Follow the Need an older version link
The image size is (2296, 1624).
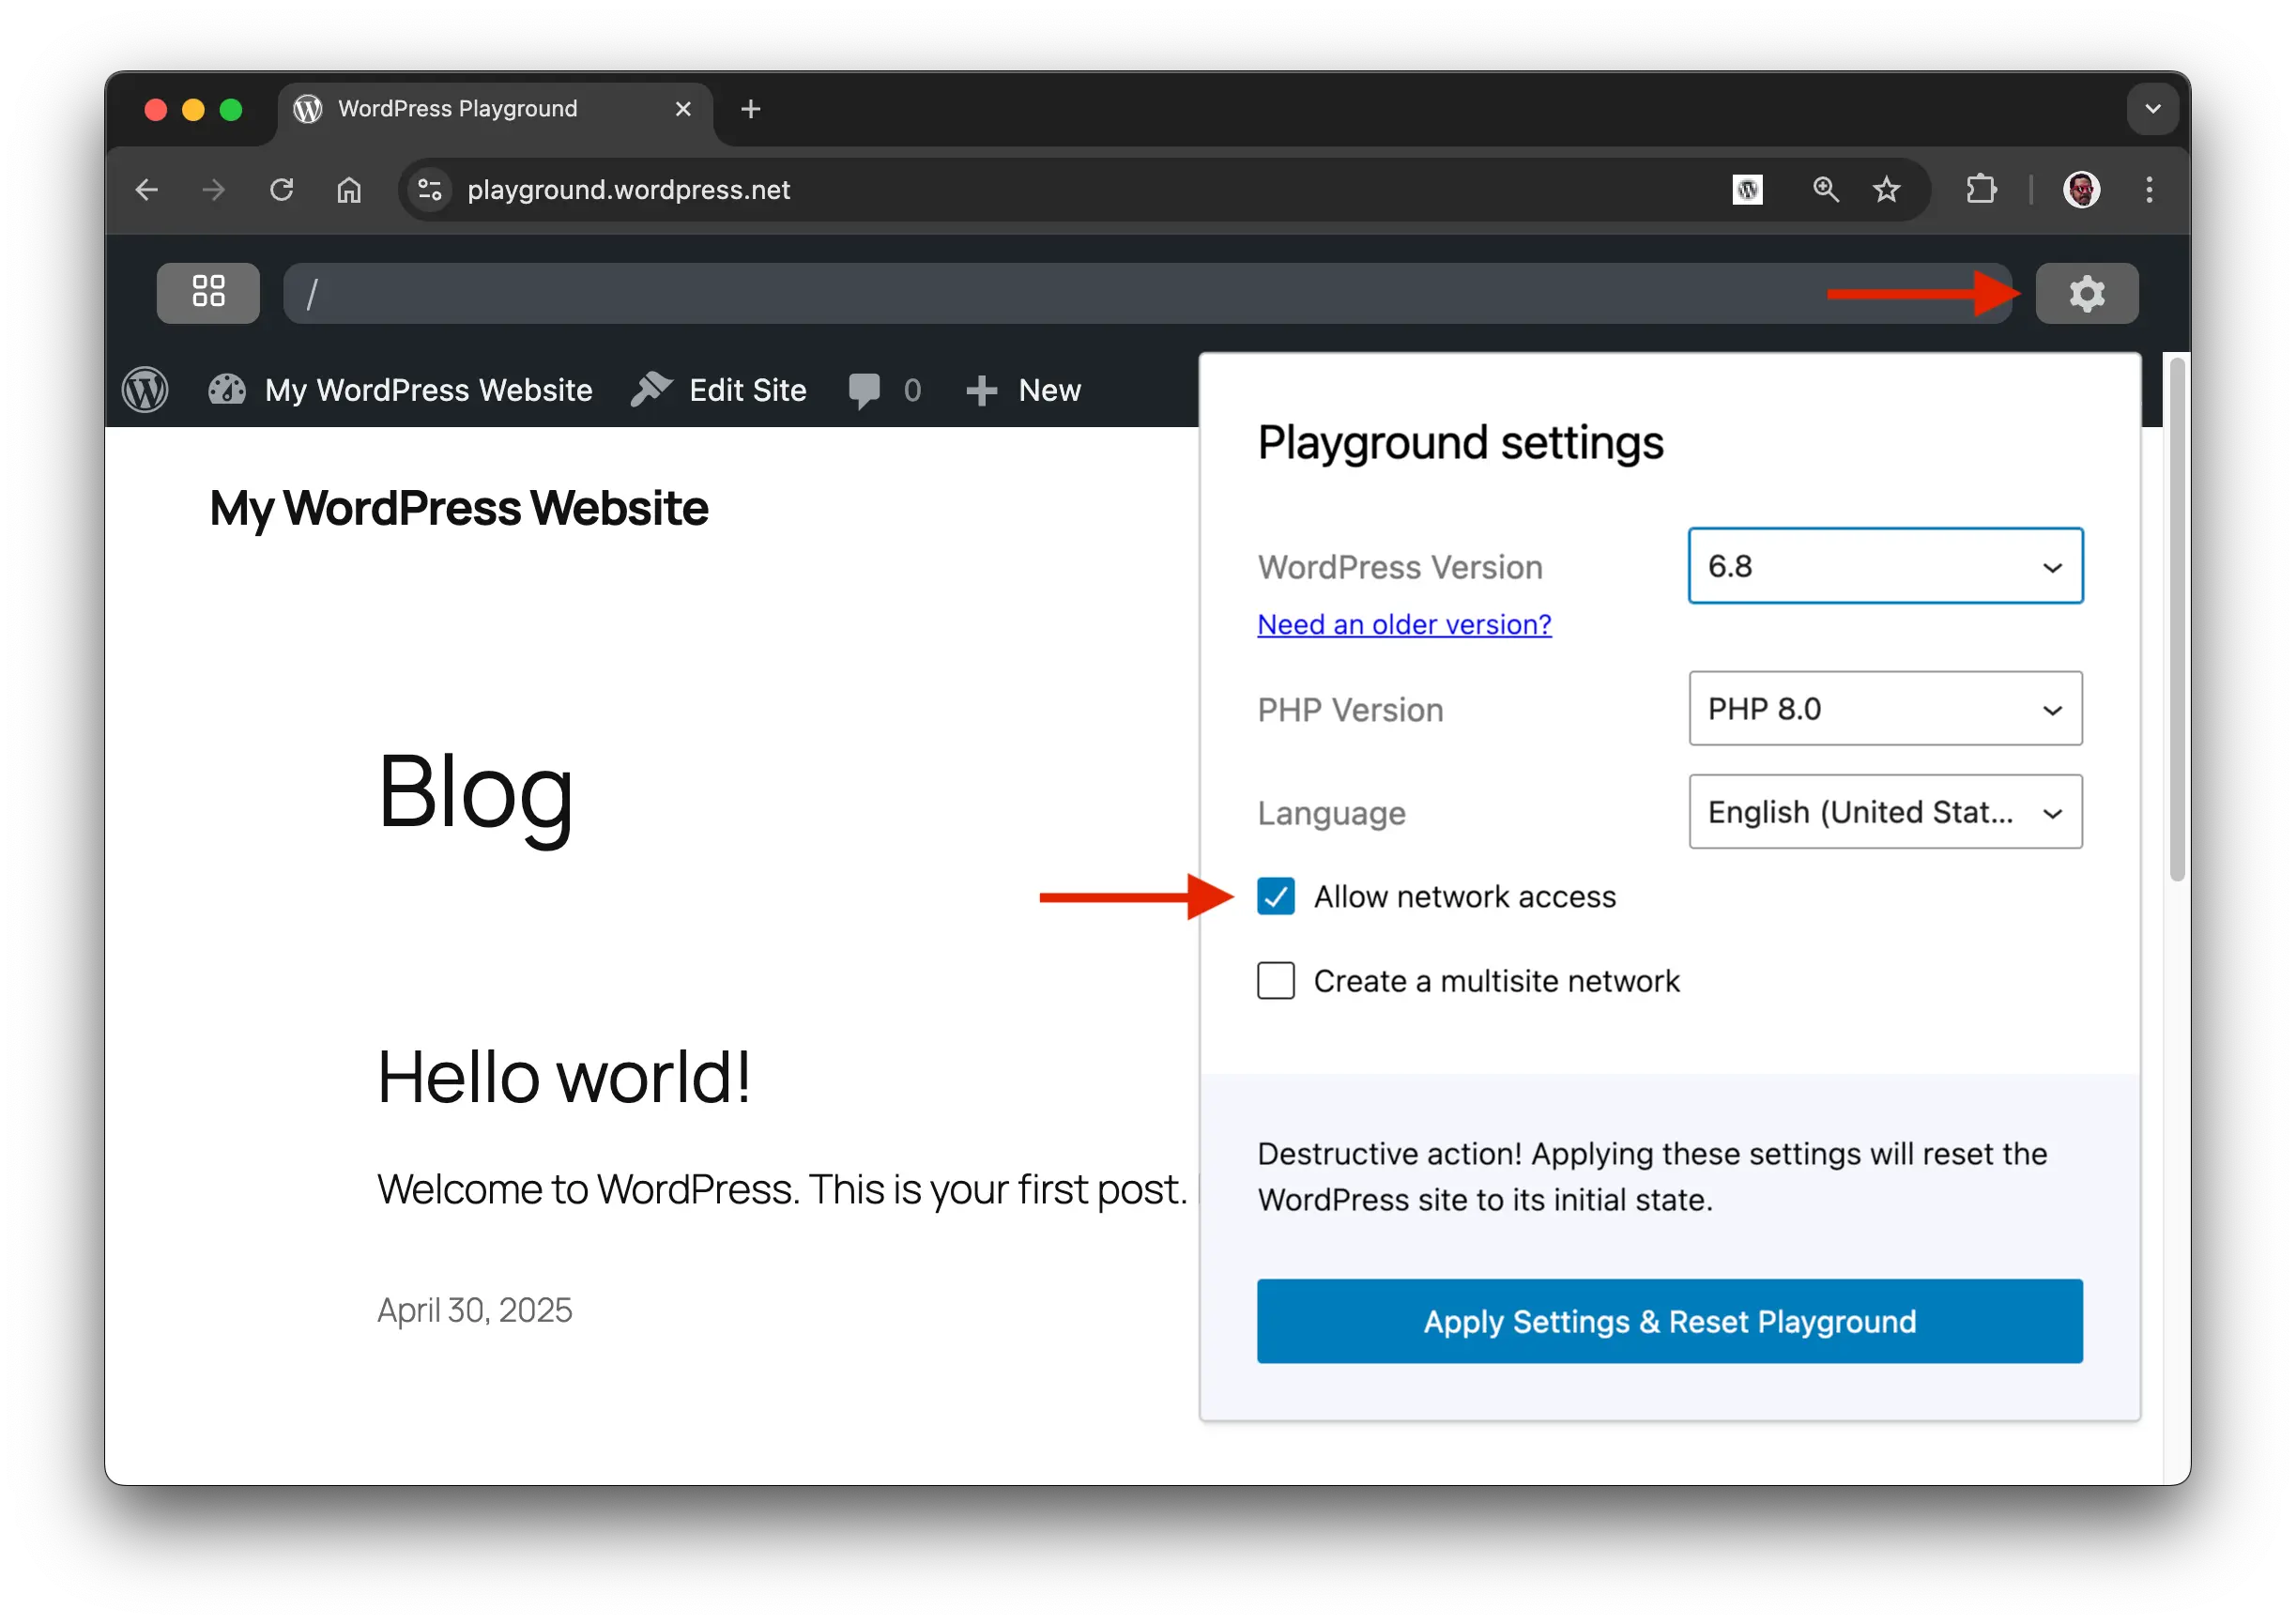pyautogui.click(x=1404, y=624)
